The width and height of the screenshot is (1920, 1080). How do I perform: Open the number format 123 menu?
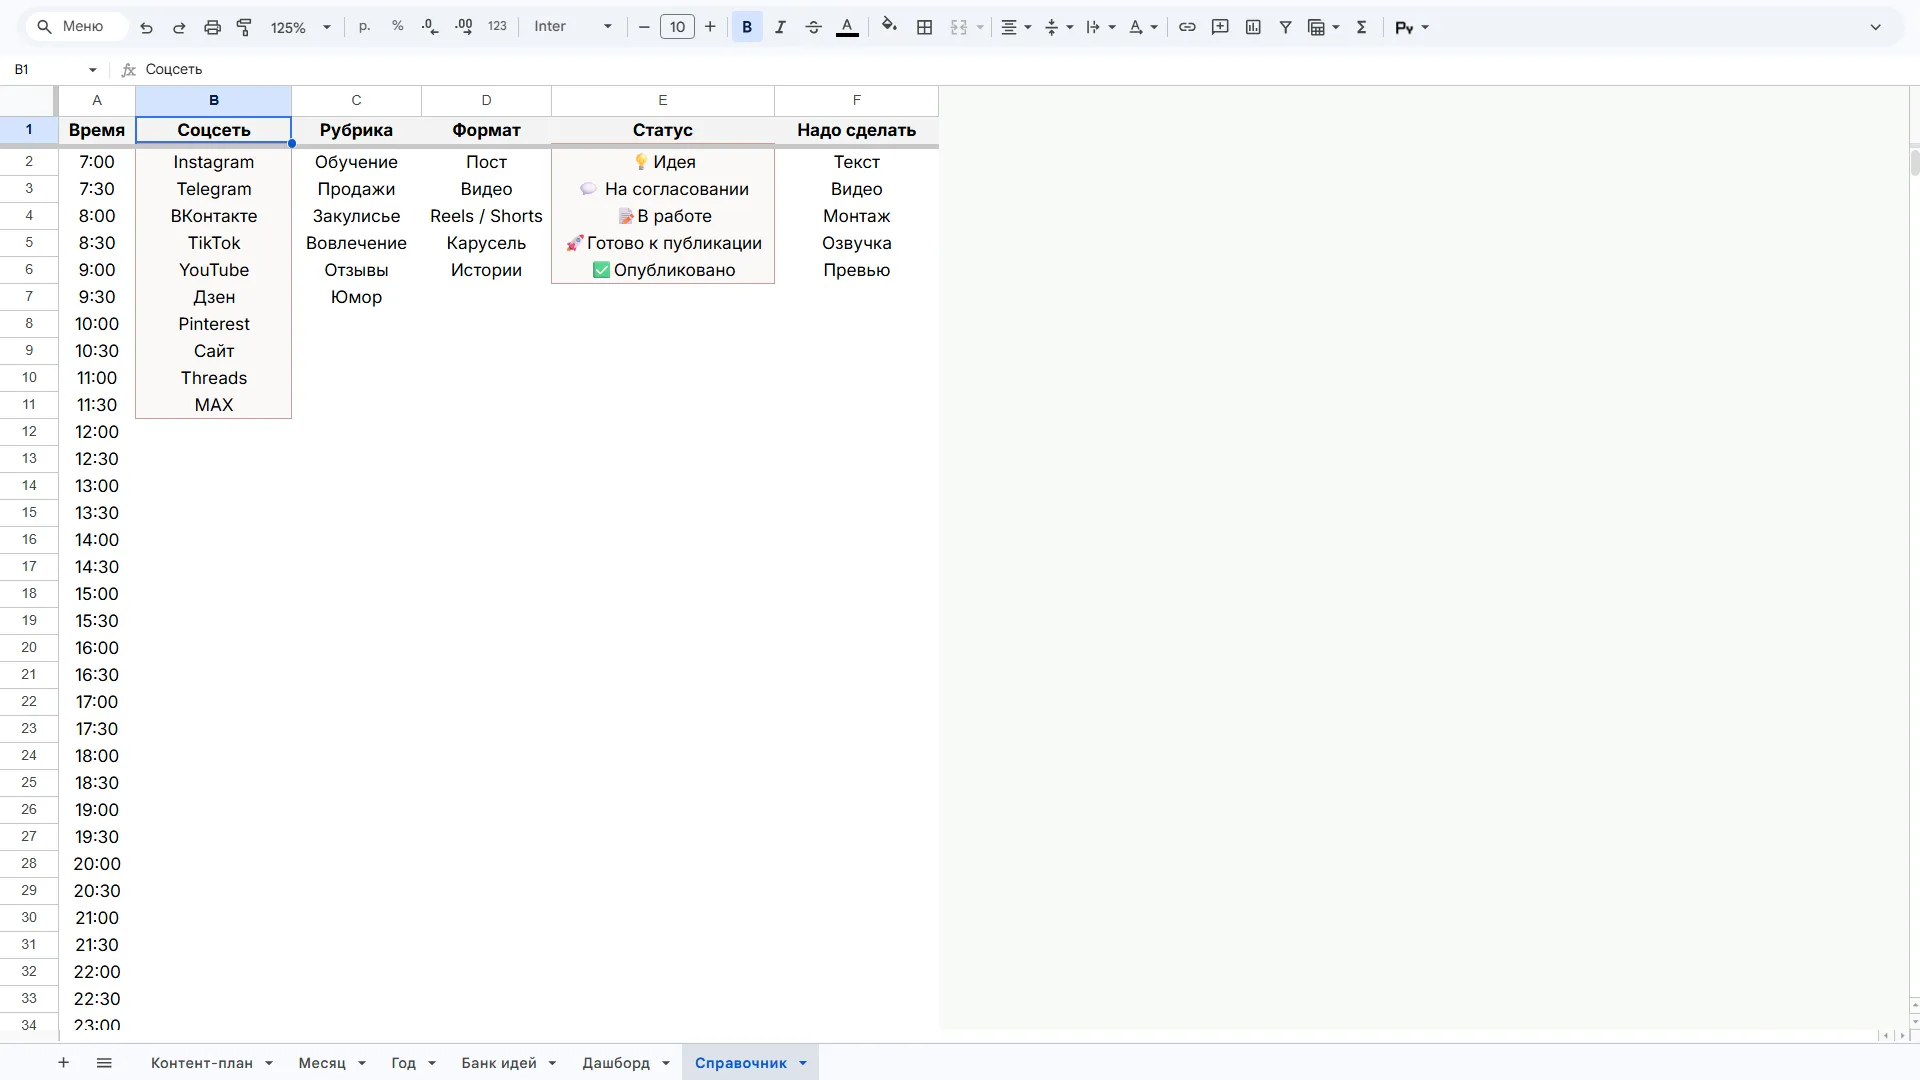(497, 27)
